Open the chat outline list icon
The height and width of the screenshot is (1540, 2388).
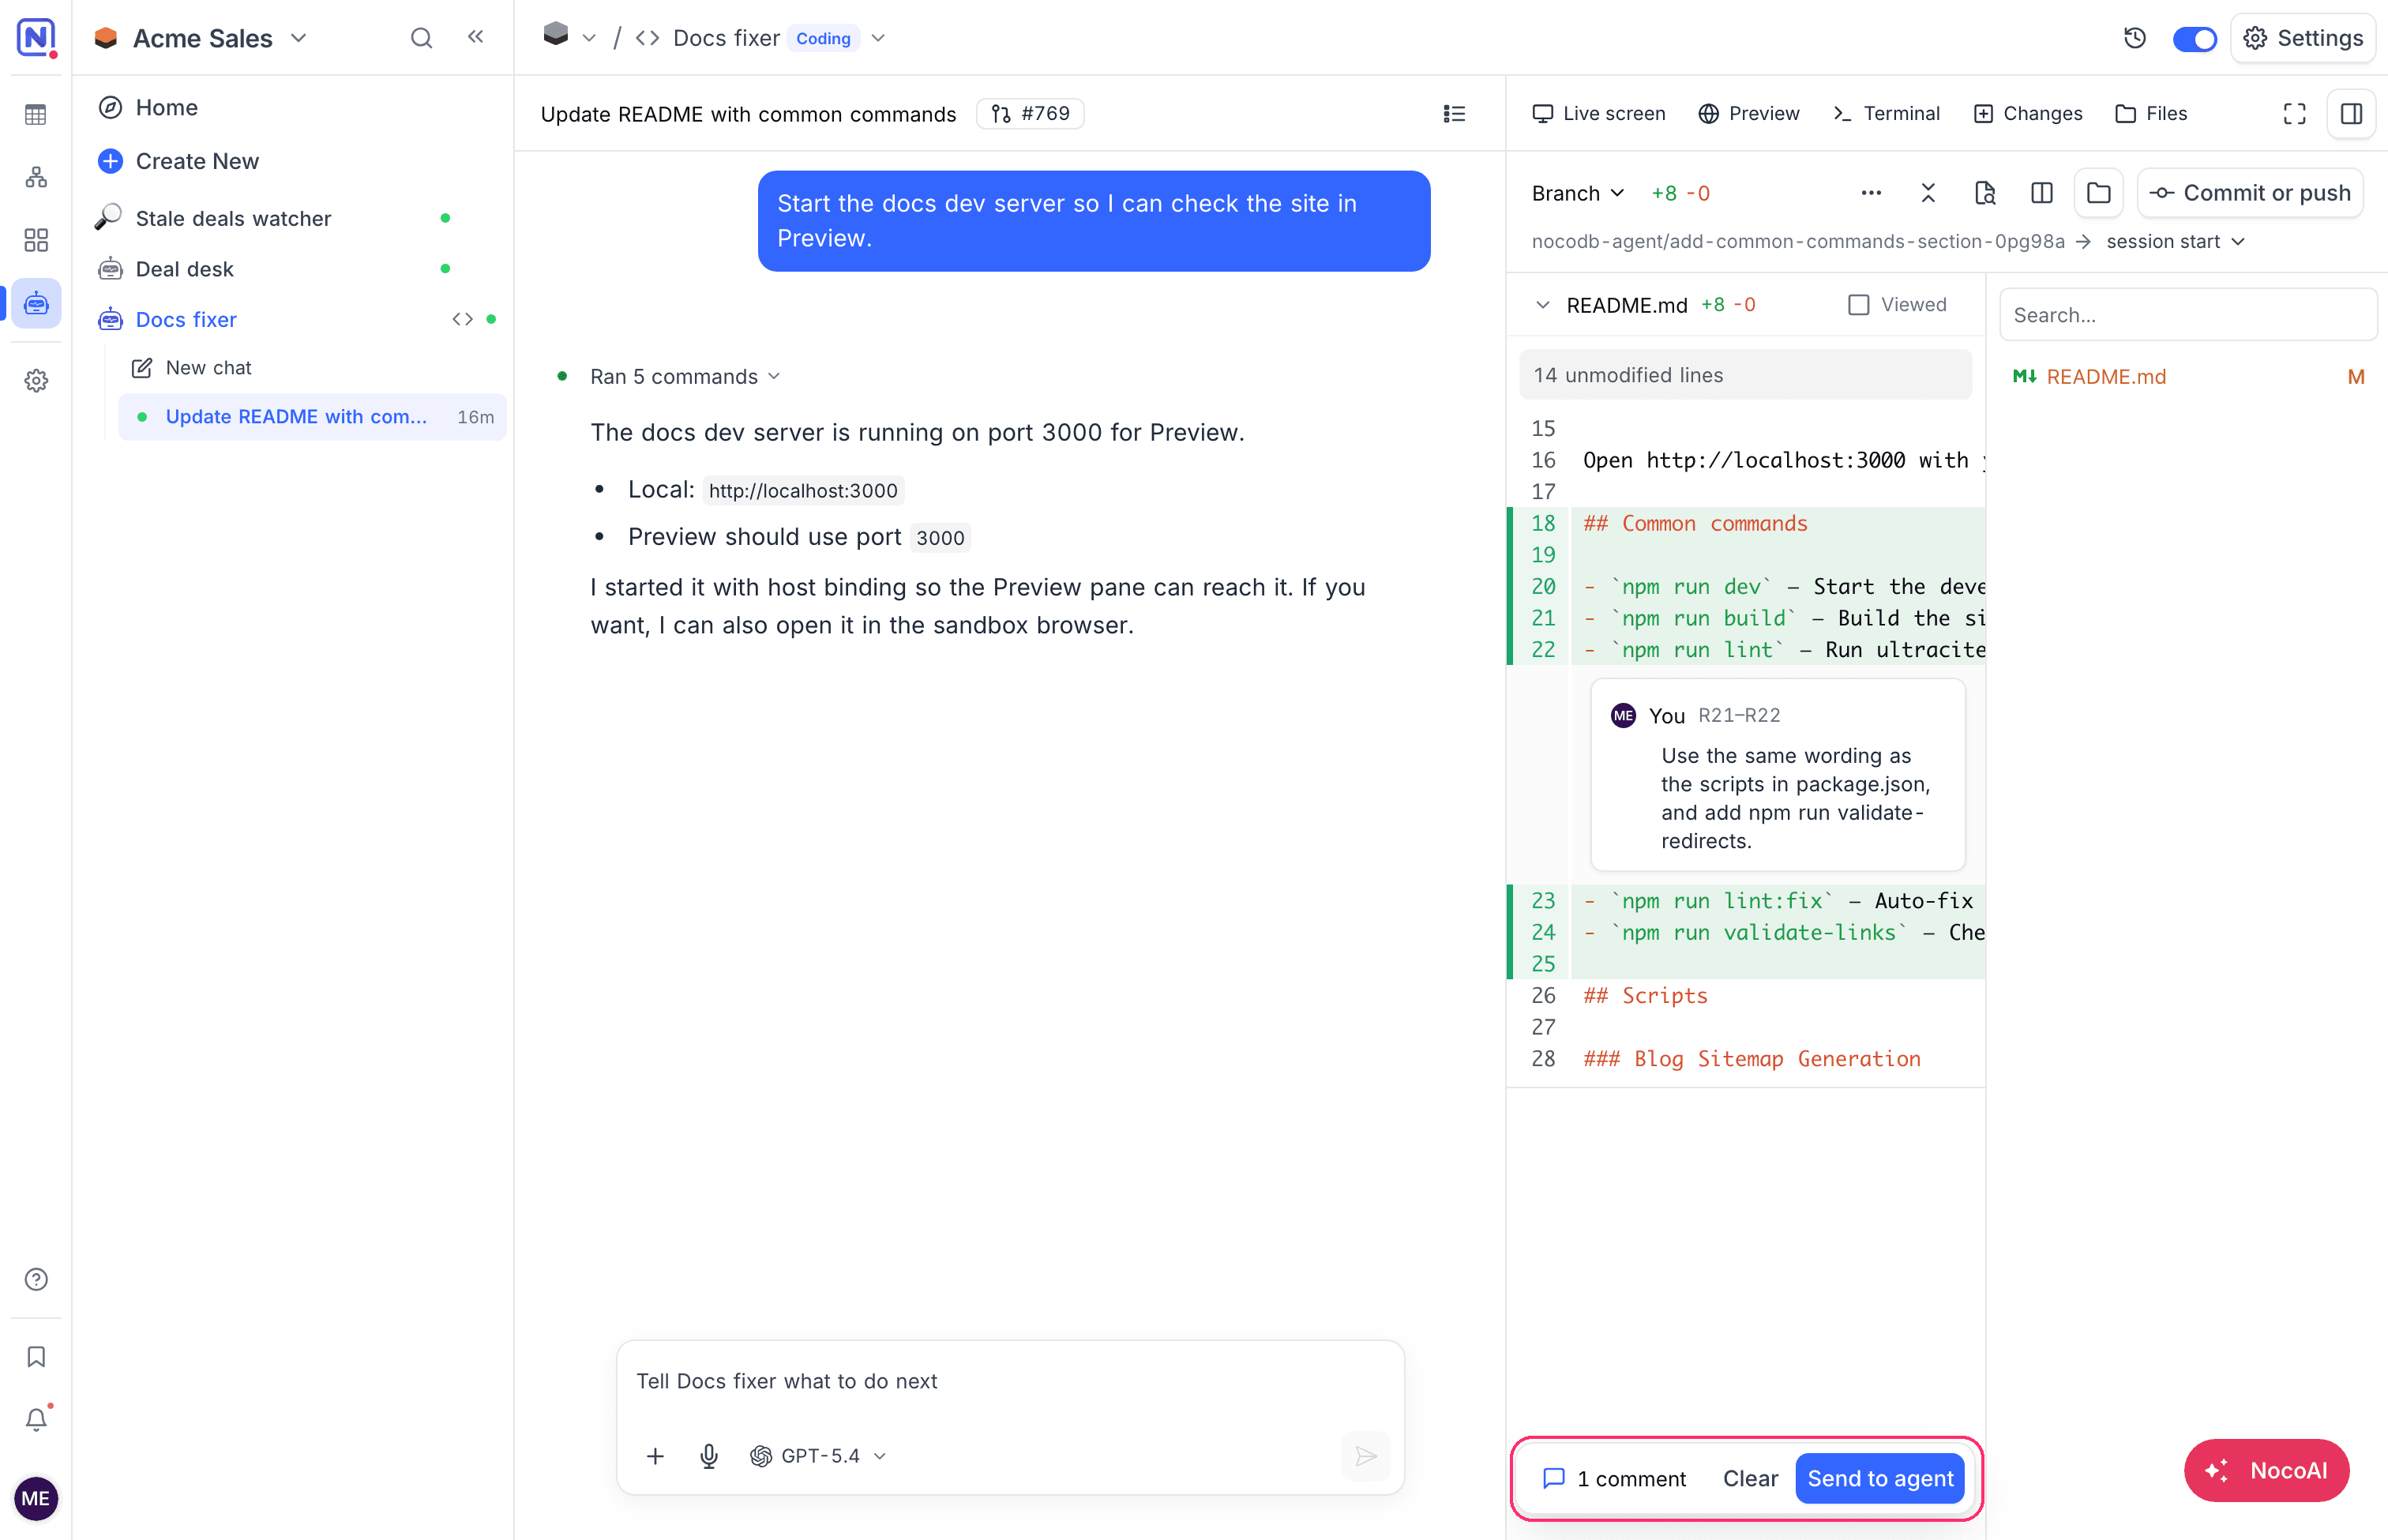tap(1454, 114)
